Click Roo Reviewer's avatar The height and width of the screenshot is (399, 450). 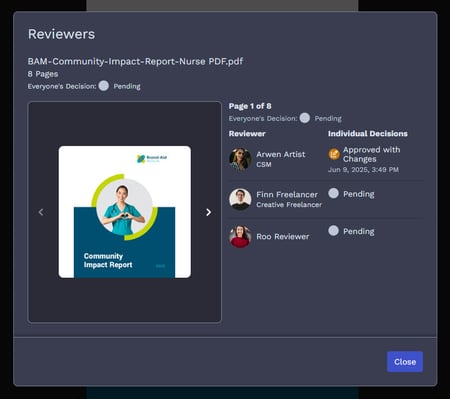(240, 236)
